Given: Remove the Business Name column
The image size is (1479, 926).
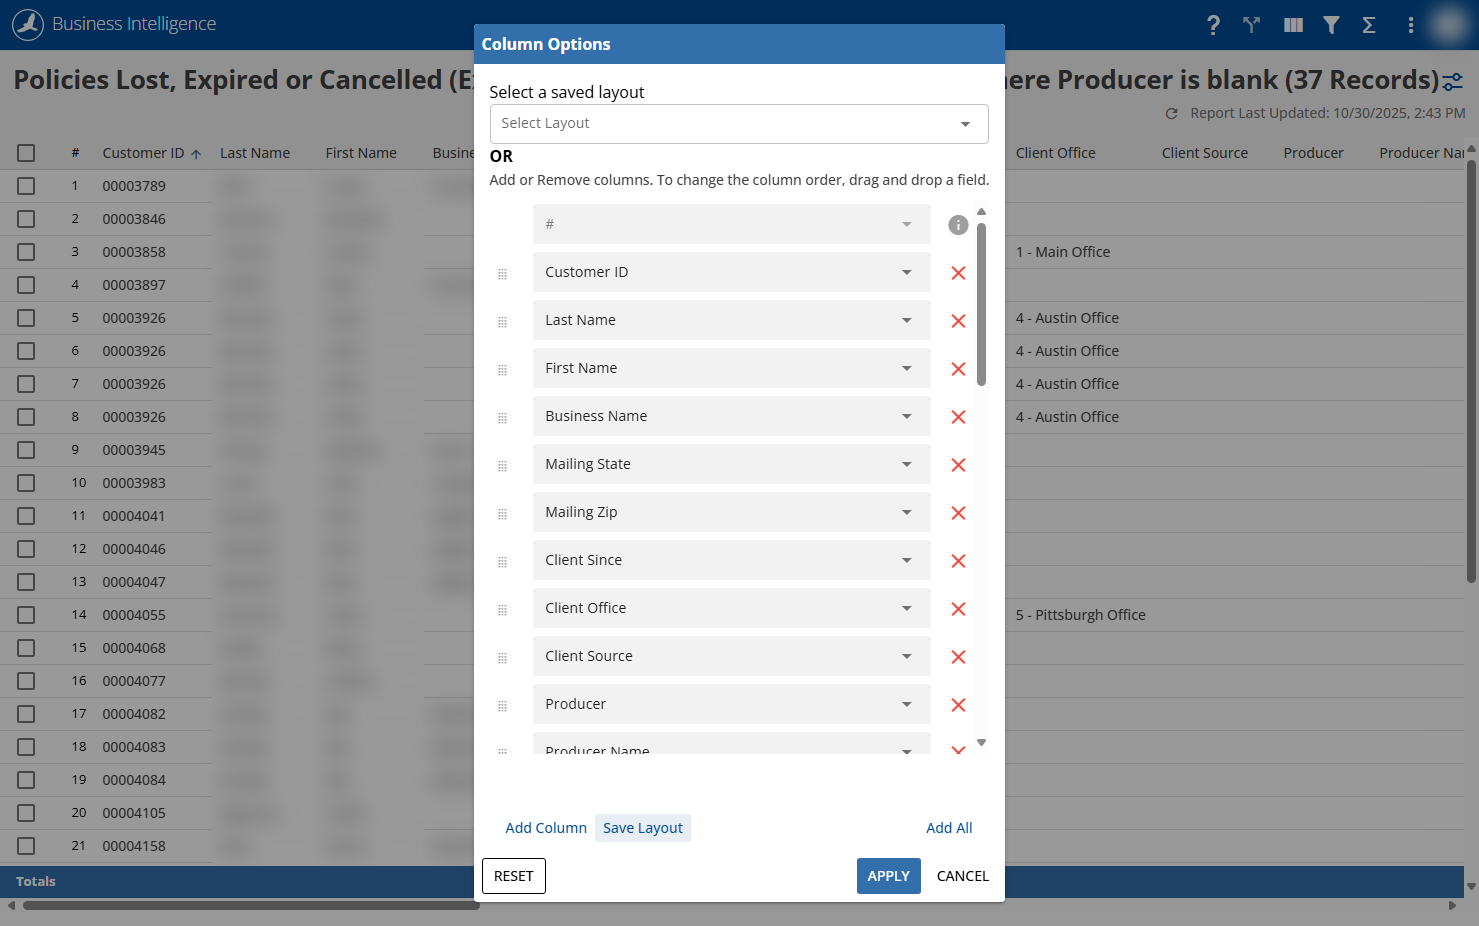Looking at the screenshot, I should click(958, 417).
